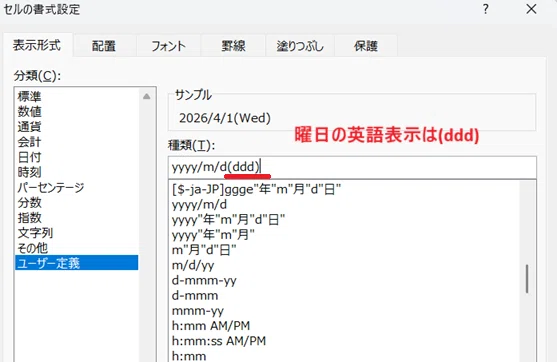Select 標準 in the category list

coord(77,96)
